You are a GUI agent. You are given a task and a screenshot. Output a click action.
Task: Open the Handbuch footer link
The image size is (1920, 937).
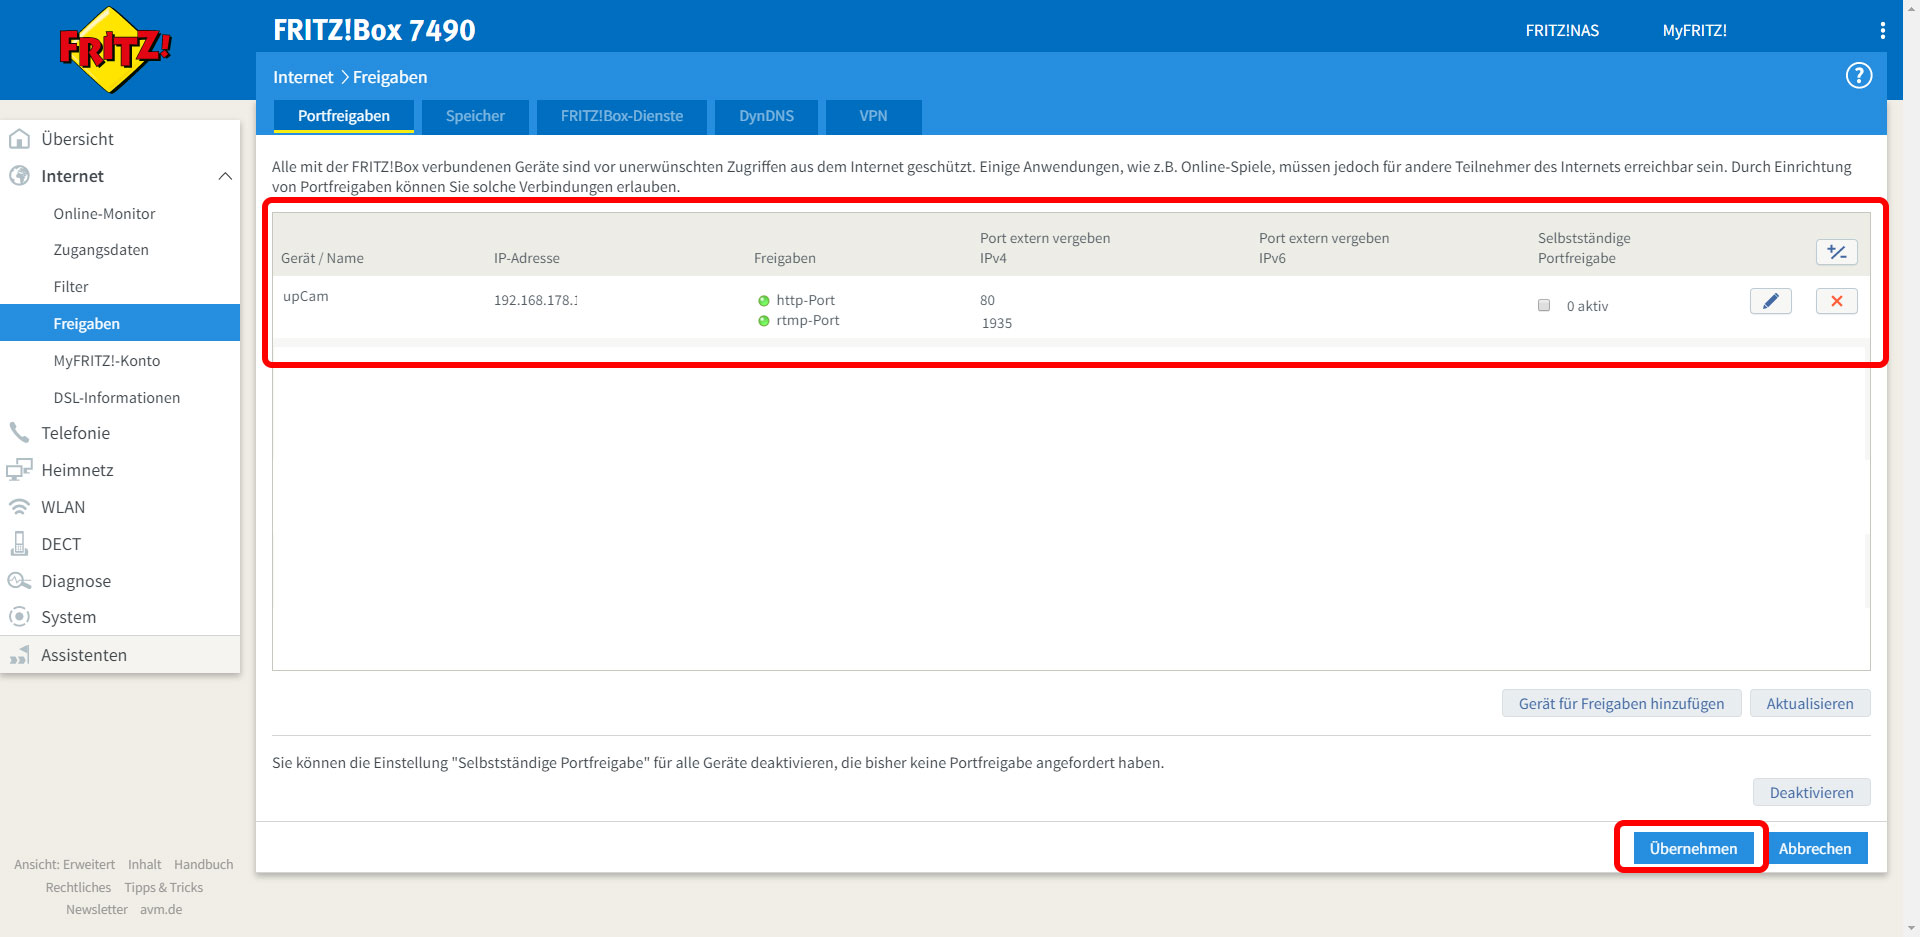203,864
